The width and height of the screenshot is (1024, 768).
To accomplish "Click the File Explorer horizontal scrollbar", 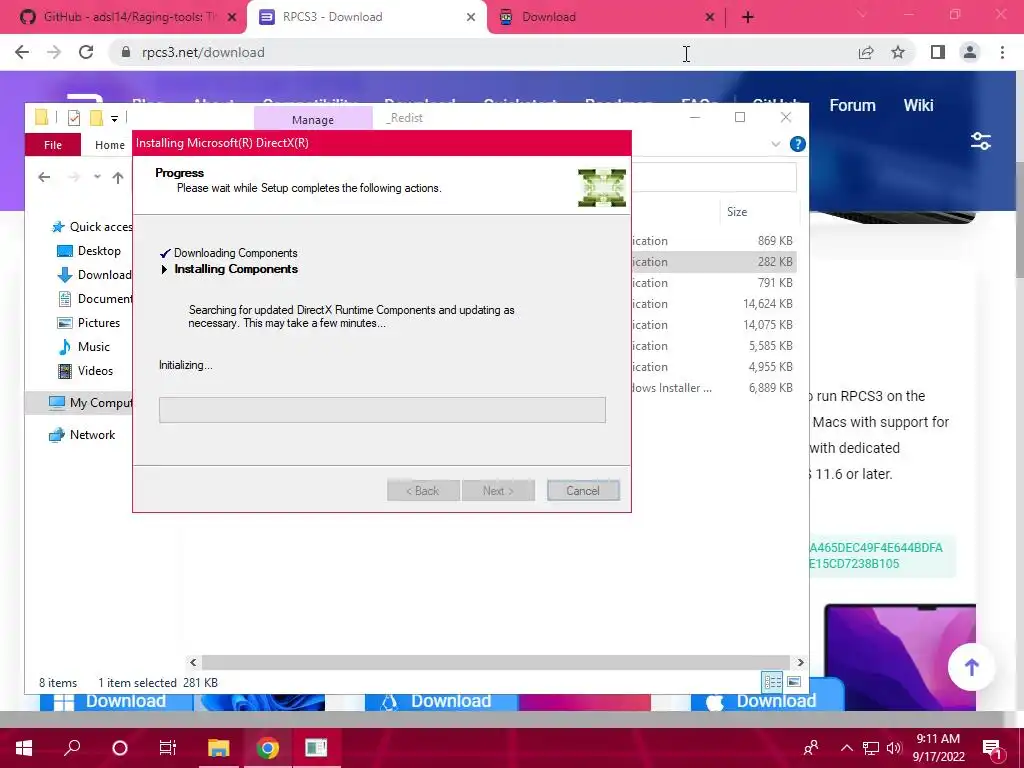I will click(x=496, y=662).
